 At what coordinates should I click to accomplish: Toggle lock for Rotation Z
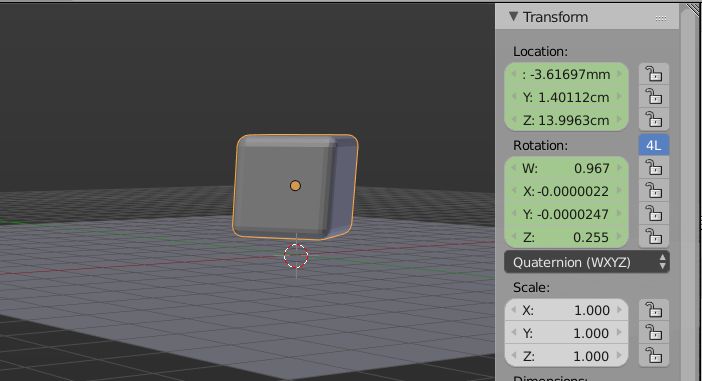pyautogui.click(x=654, y=237)
